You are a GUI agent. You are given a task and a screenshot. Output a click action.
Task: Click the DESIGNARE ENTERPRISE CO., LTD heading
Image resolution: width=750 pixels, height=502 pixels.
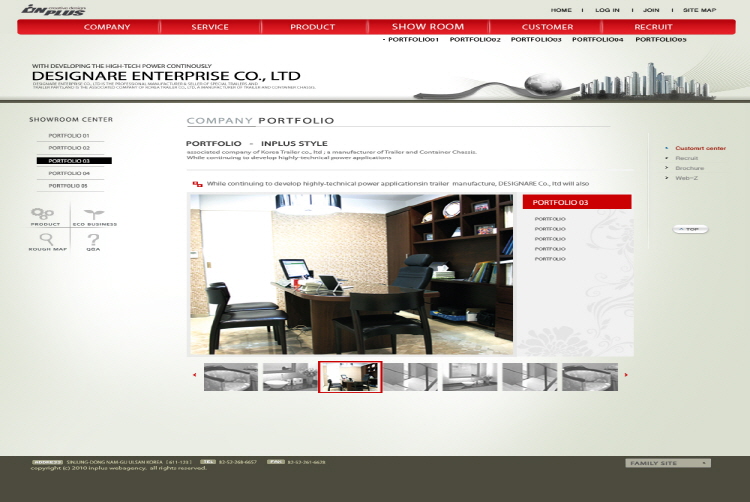coord(166,76)
